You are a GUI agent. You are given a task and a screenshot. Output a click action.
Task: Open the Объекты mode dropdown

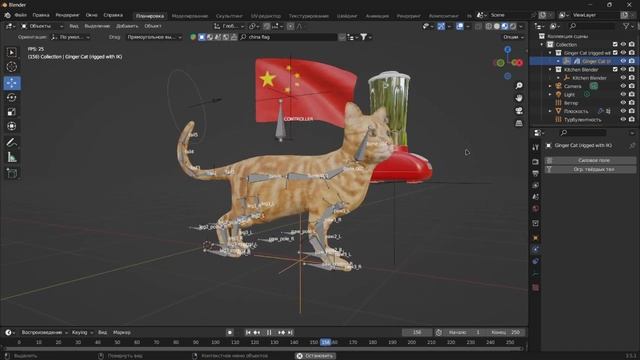pos(42,26)
